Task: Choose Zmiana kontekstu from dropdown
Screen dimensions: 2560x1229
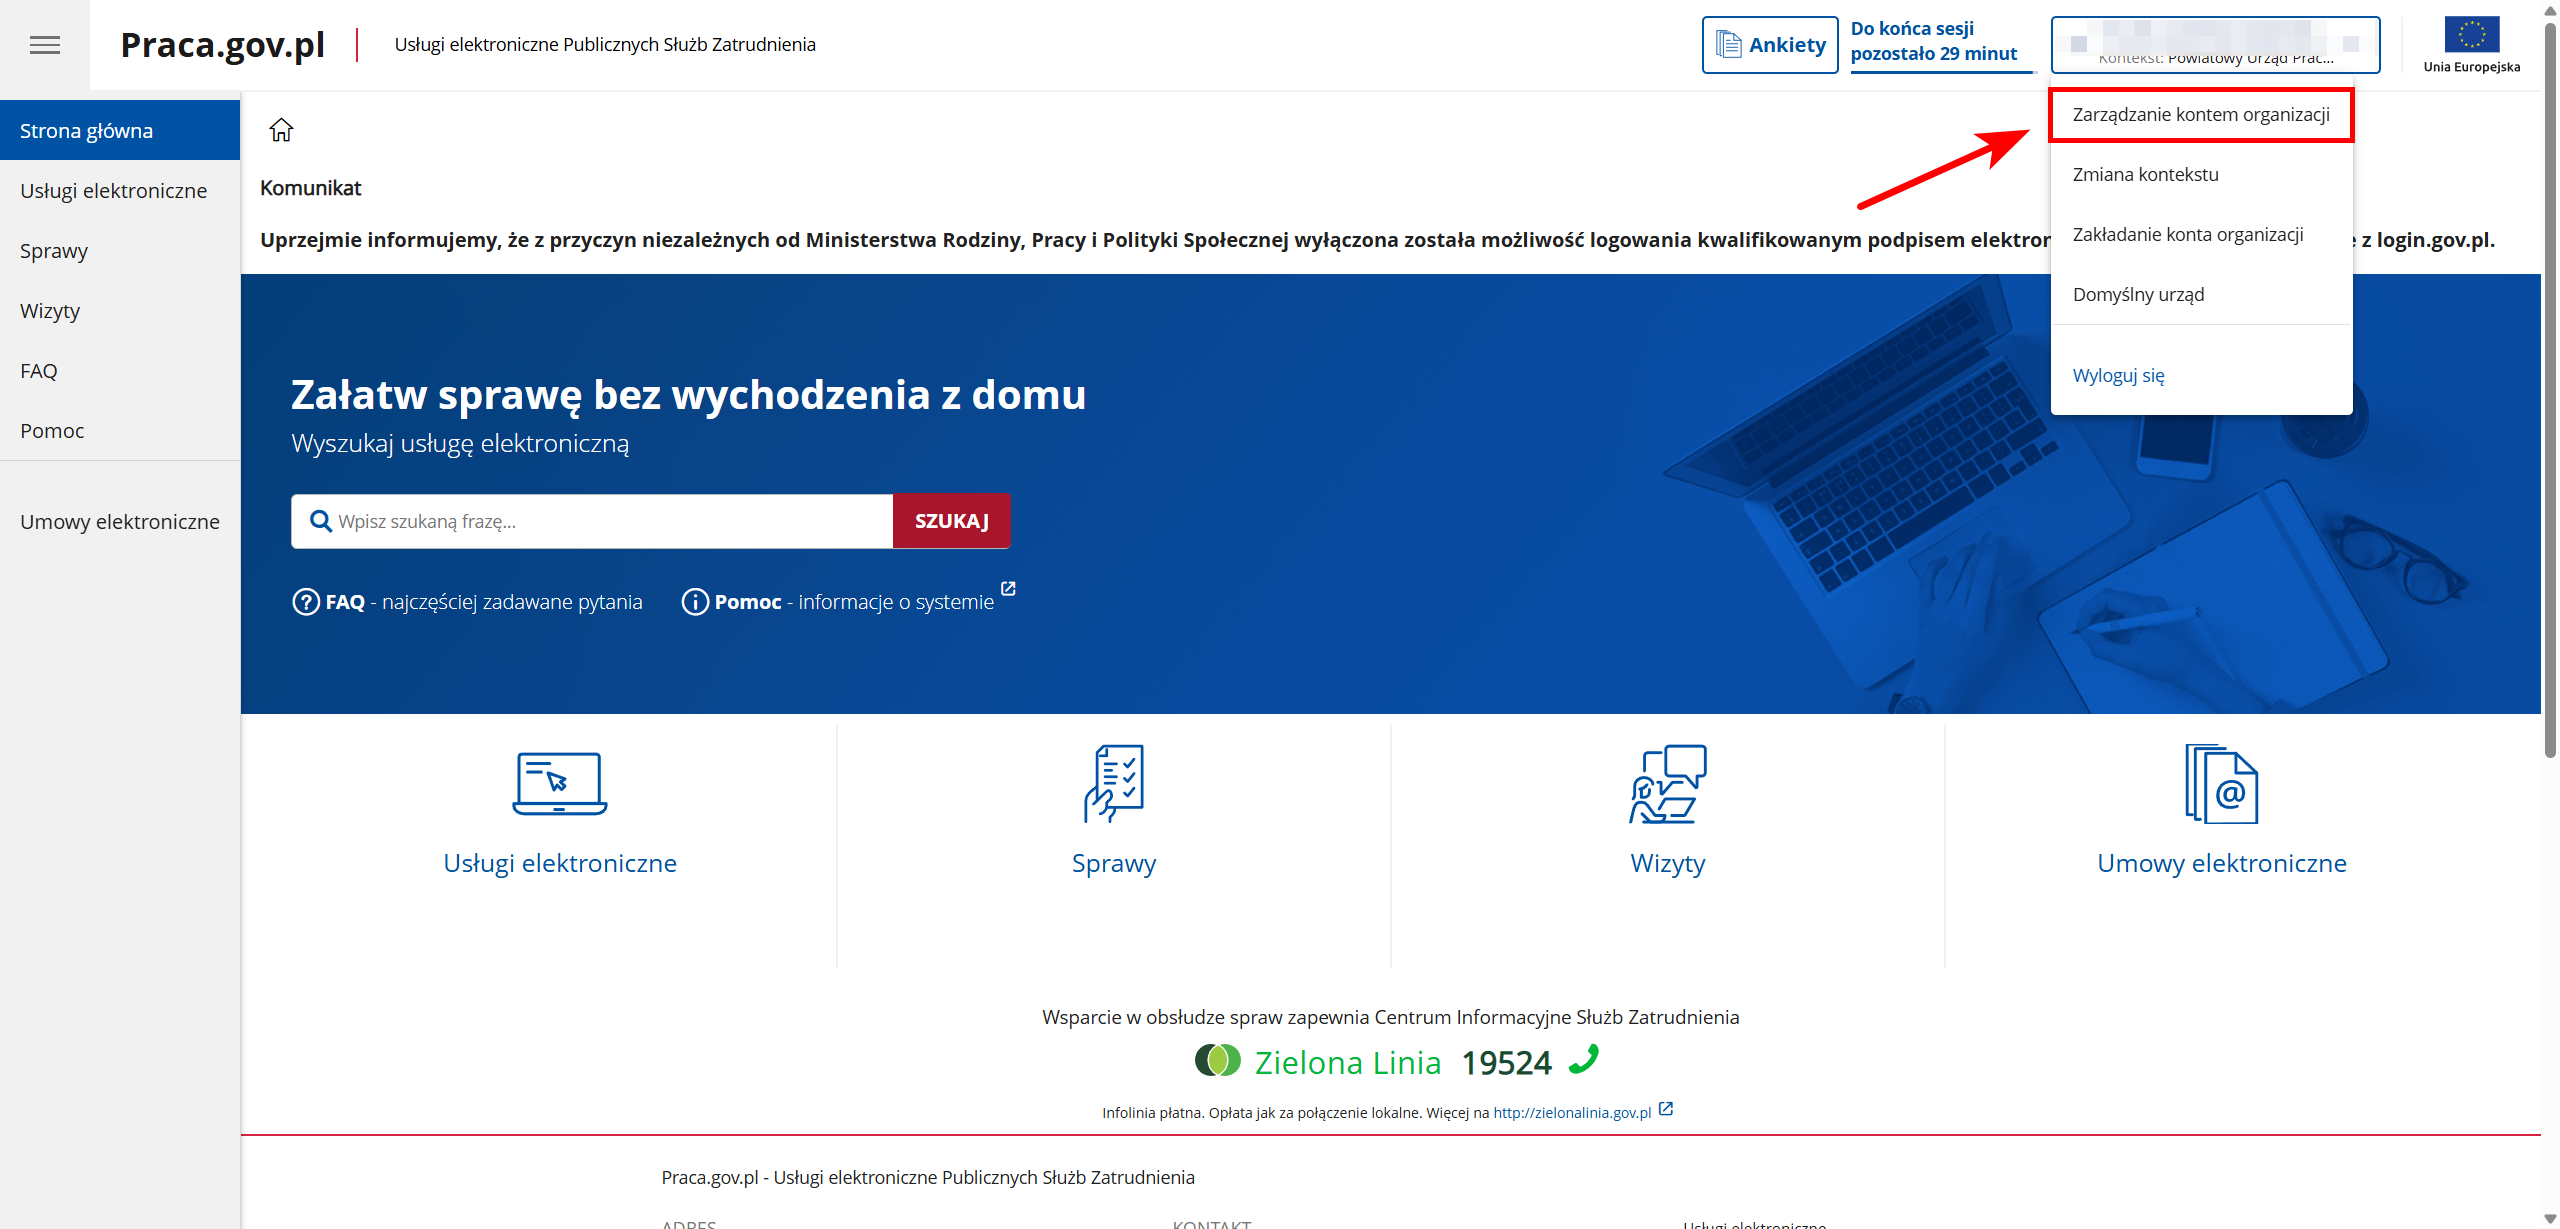Action: [2201, 175]
